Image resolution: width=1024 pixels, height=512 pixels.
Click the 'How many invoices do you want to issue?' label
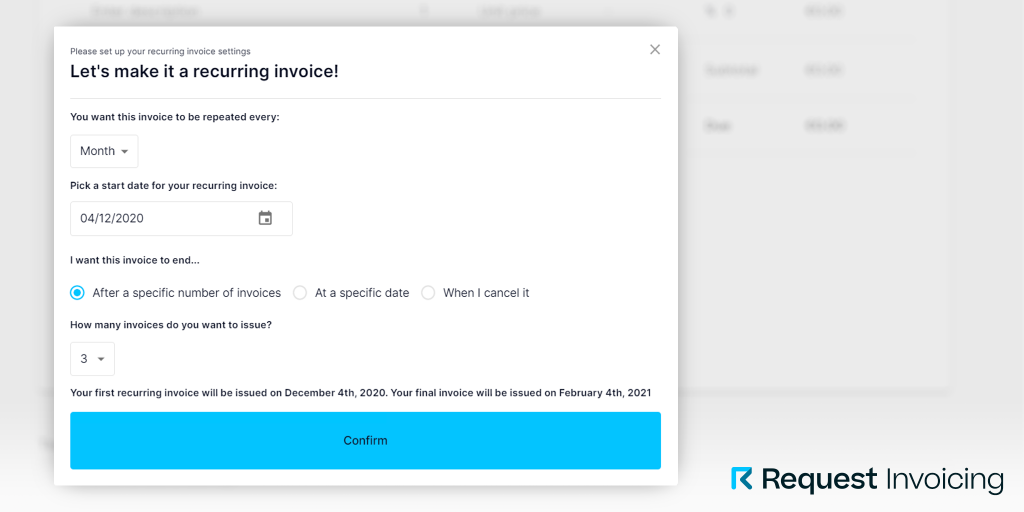click(x=171, y=325)
